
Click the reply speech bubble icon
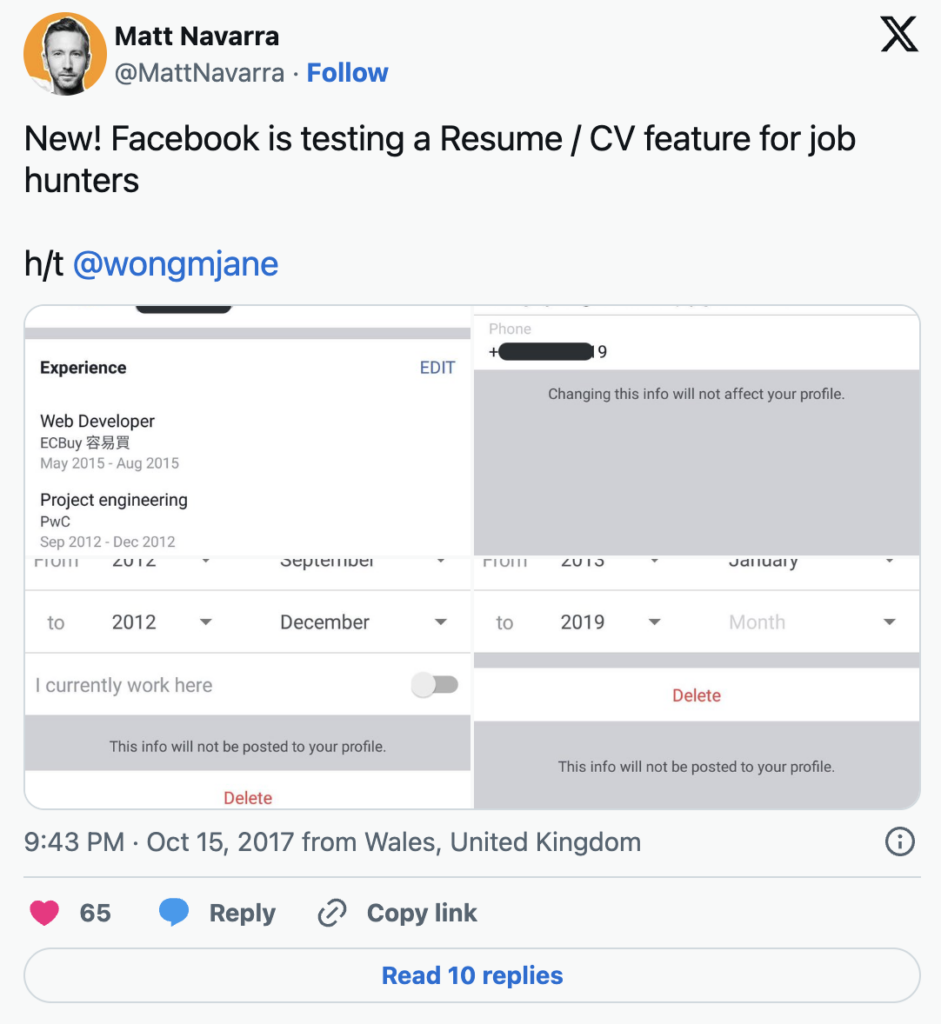click(174, 912)
